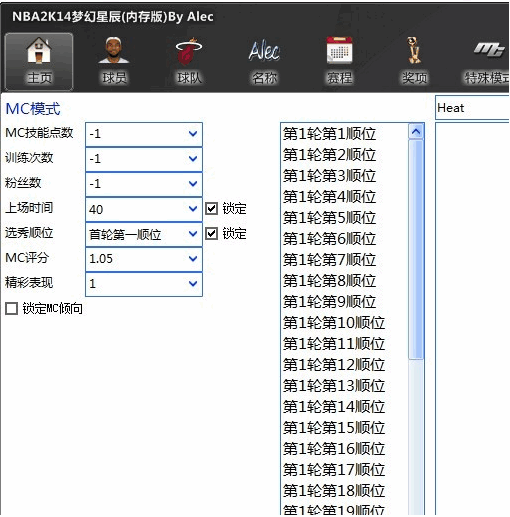Enable the 锁定MC倾向 checkbox

click(x=11, y=308)
